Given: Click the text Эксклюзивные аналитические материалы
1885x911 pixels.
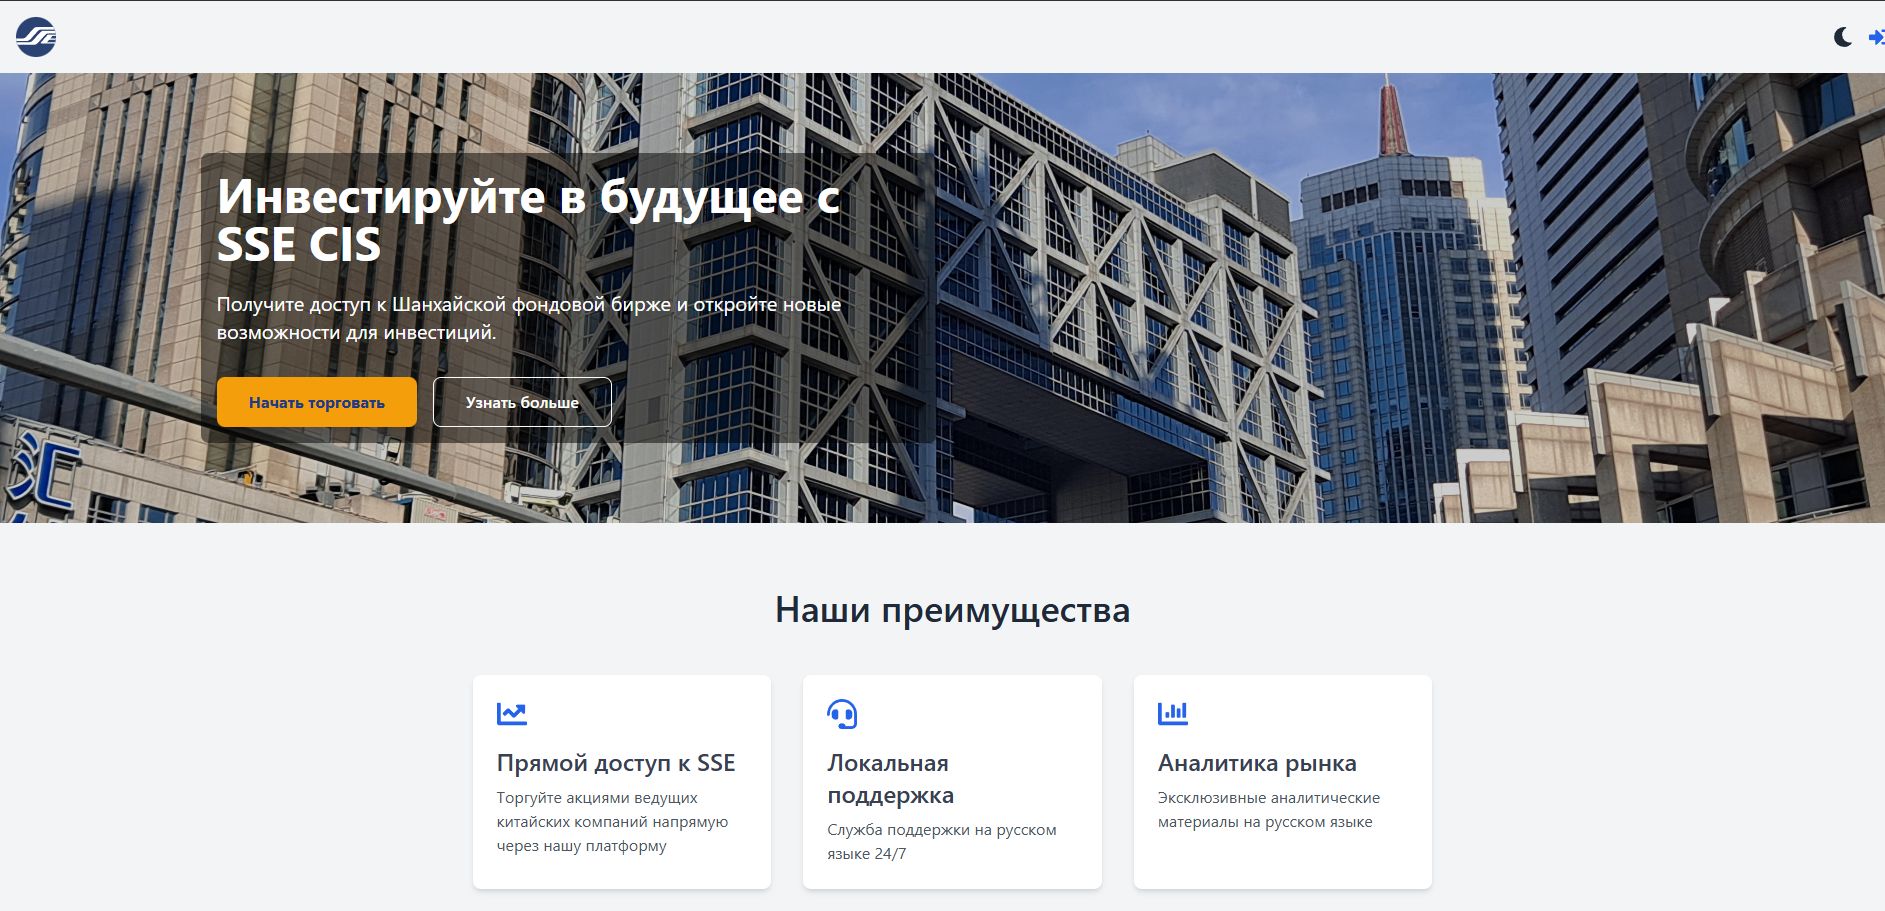Looking at the screenshot, I should click(1268, 810).
